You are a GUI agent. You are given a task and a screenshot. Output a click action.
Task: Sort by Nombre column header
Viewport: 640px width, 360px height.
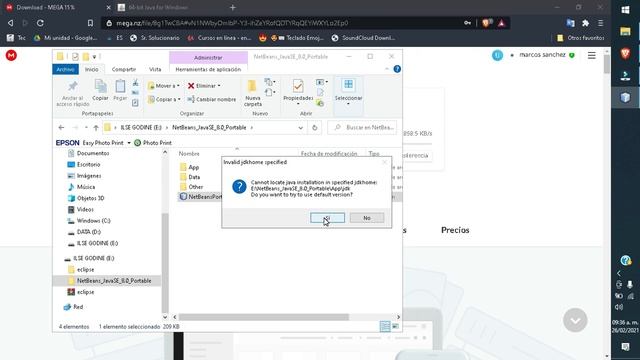tap(189, 154)
